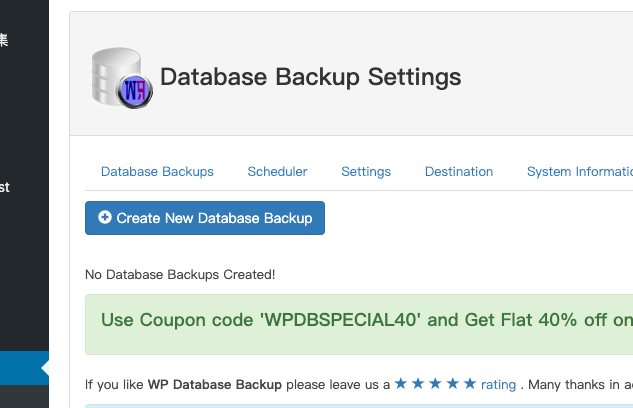Viewport: 633px width, 408px height.
Task: Go to the Settings tab
Action: [366, 171]
